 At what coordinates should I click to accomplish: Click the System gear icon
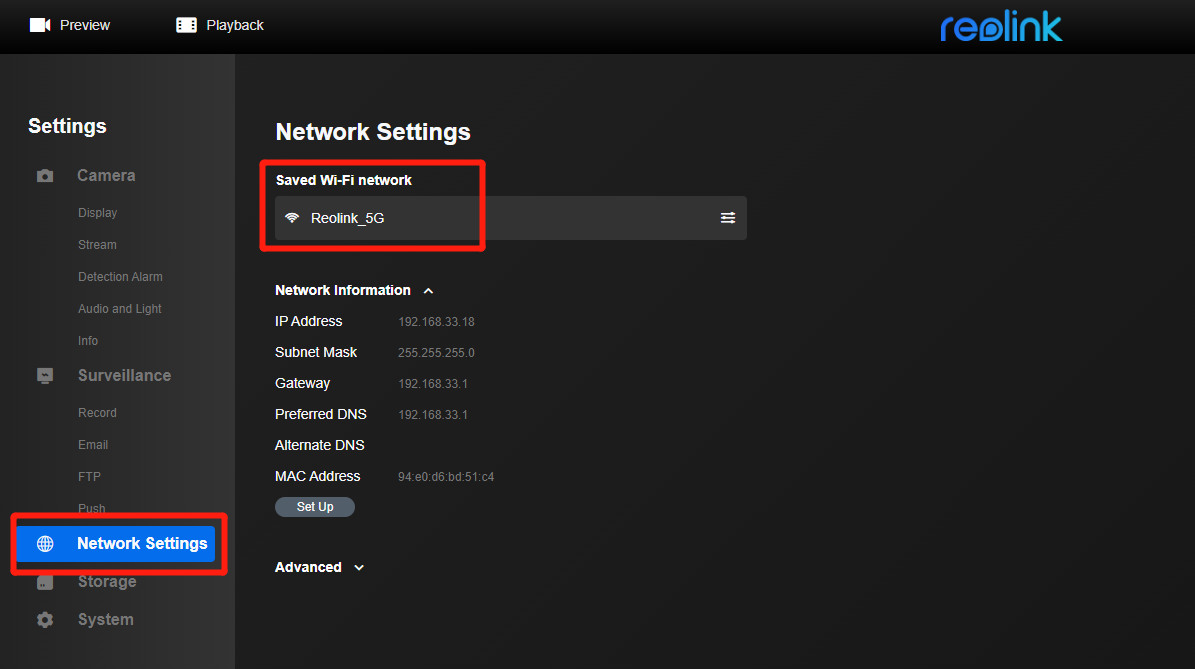(x=45, y=620)
